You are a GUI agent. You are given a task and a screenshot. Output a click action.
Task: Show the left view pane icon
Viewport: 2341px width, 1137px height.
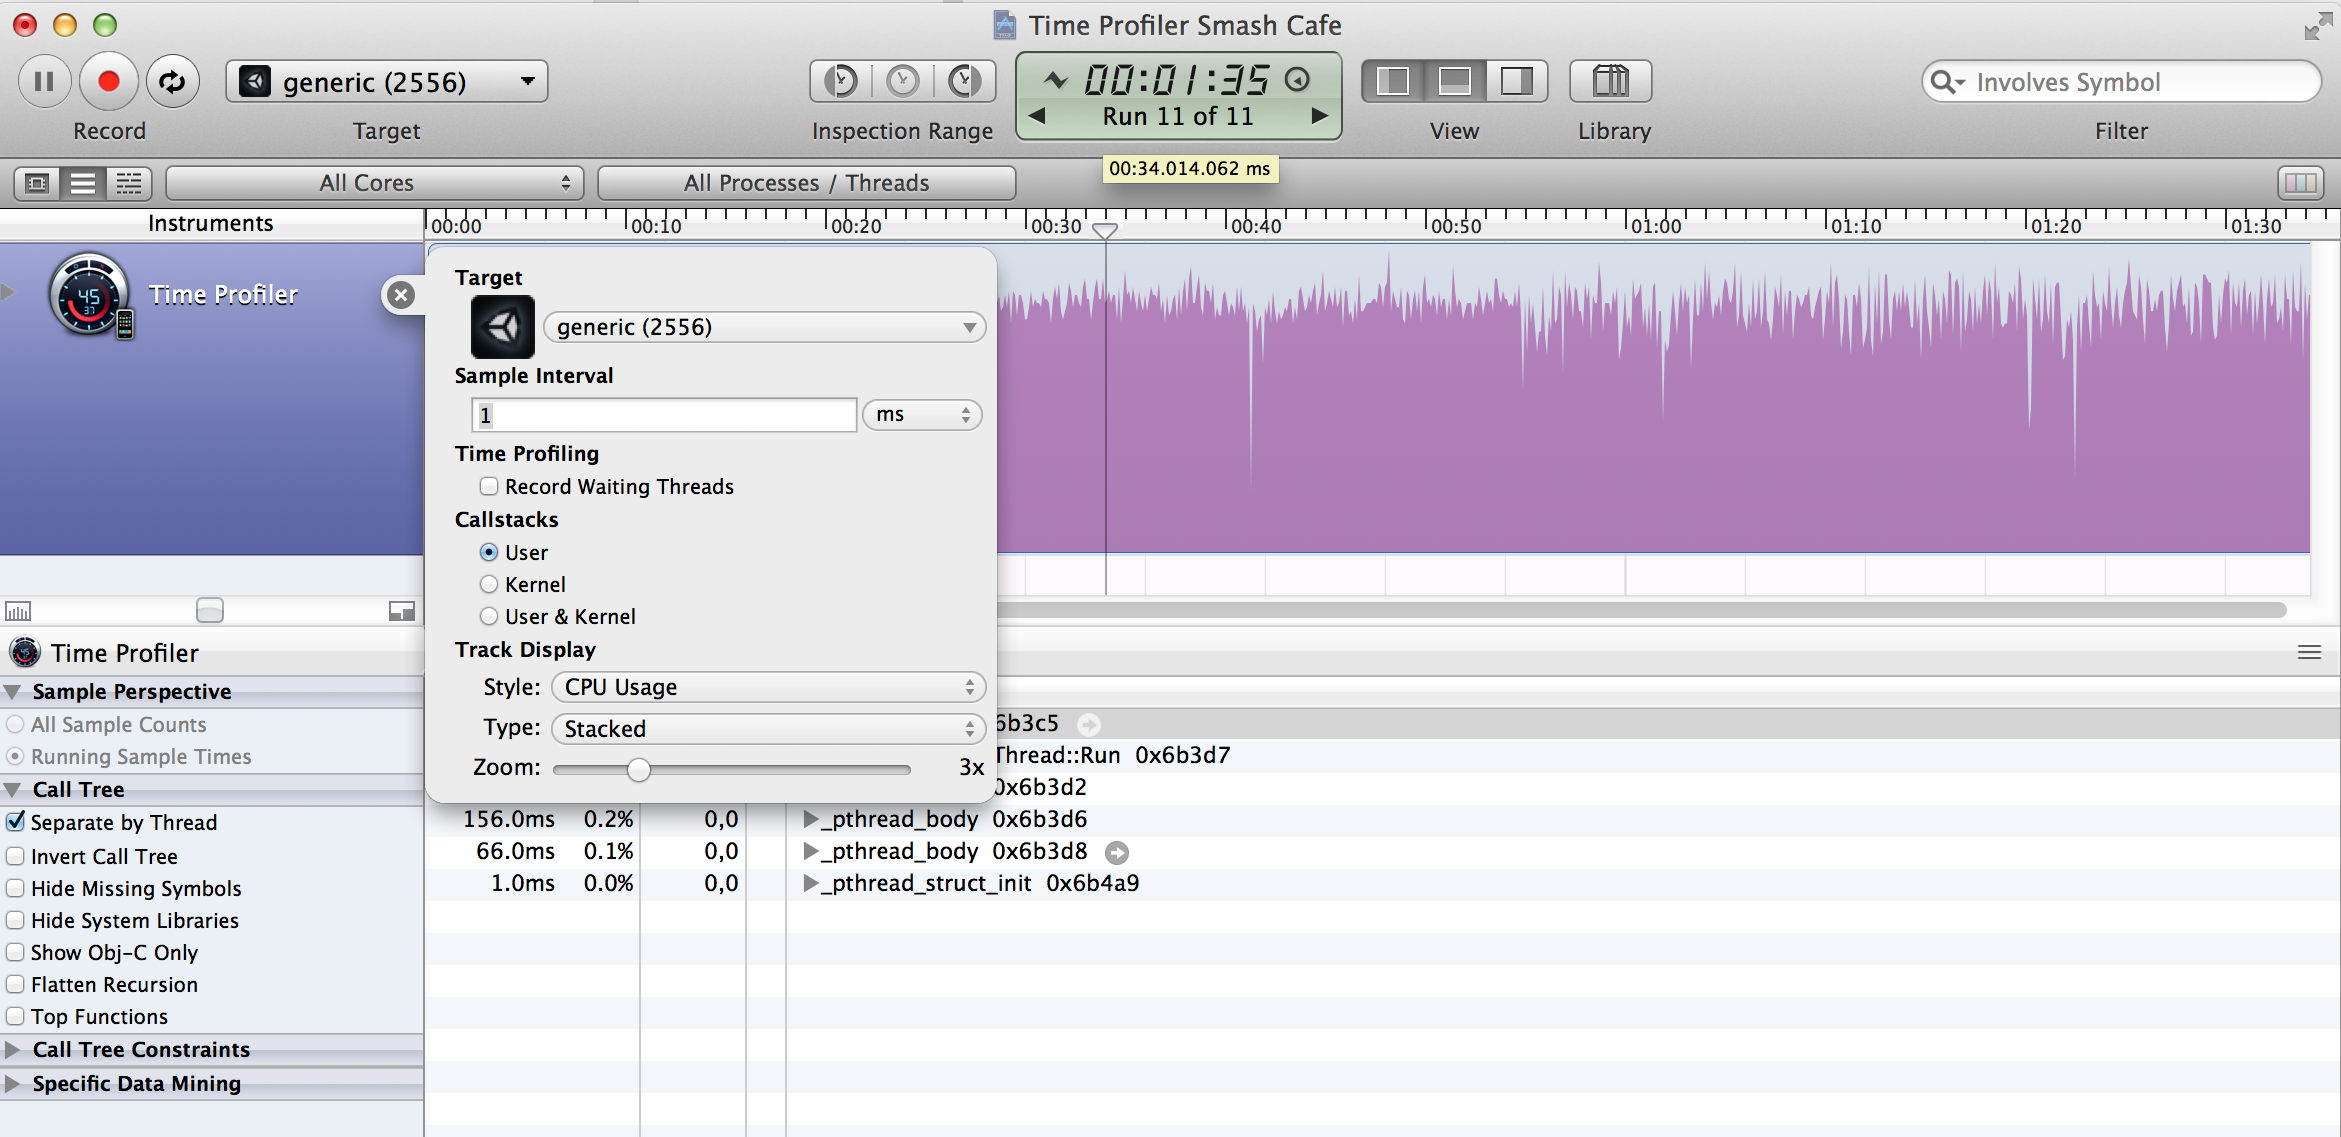click(x=1392, y=81)
